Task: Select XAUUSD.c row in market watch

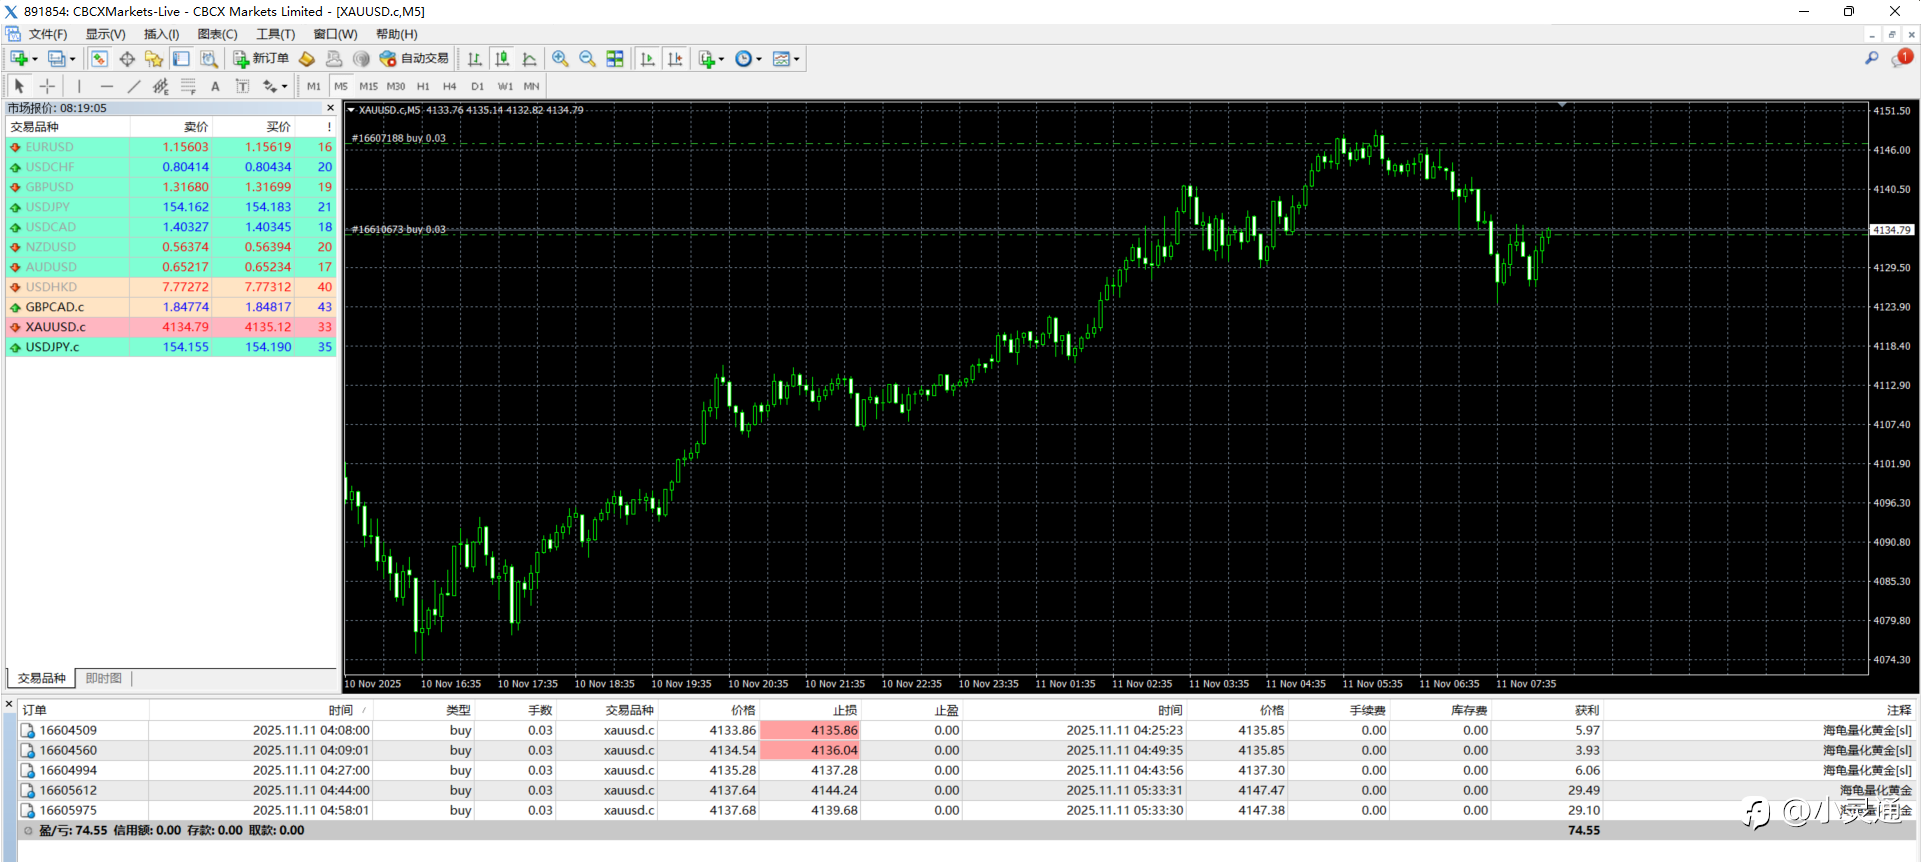Action: pos(56,327)
